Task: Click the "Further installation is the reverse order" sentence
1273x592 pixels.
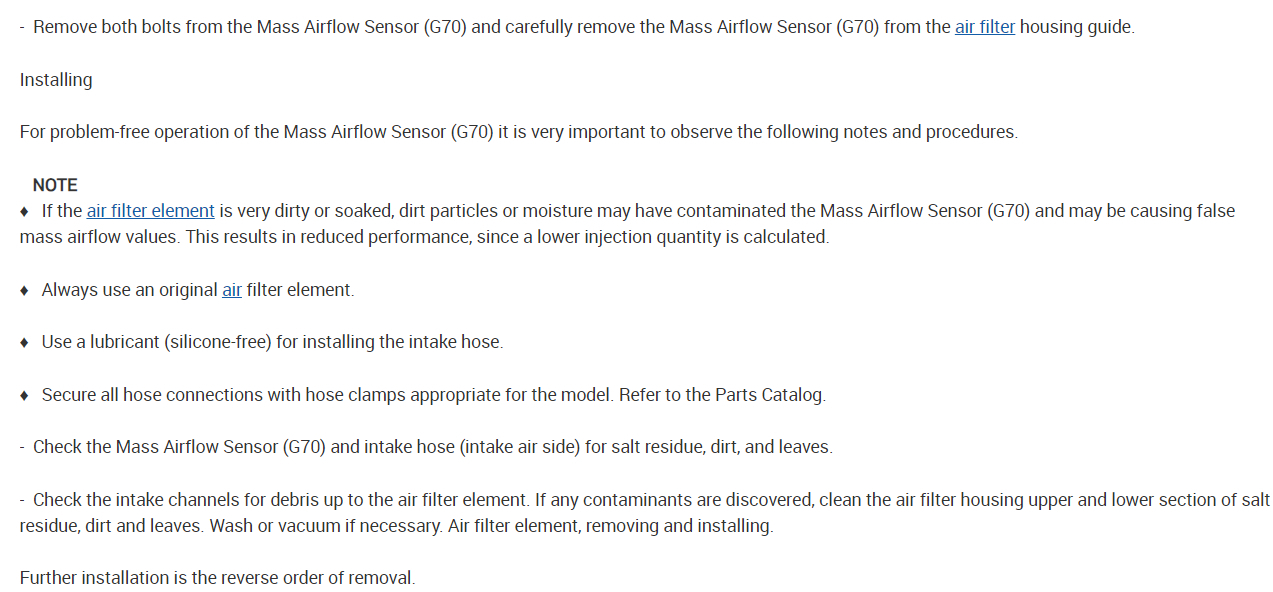Action: [x=217, y=578]
